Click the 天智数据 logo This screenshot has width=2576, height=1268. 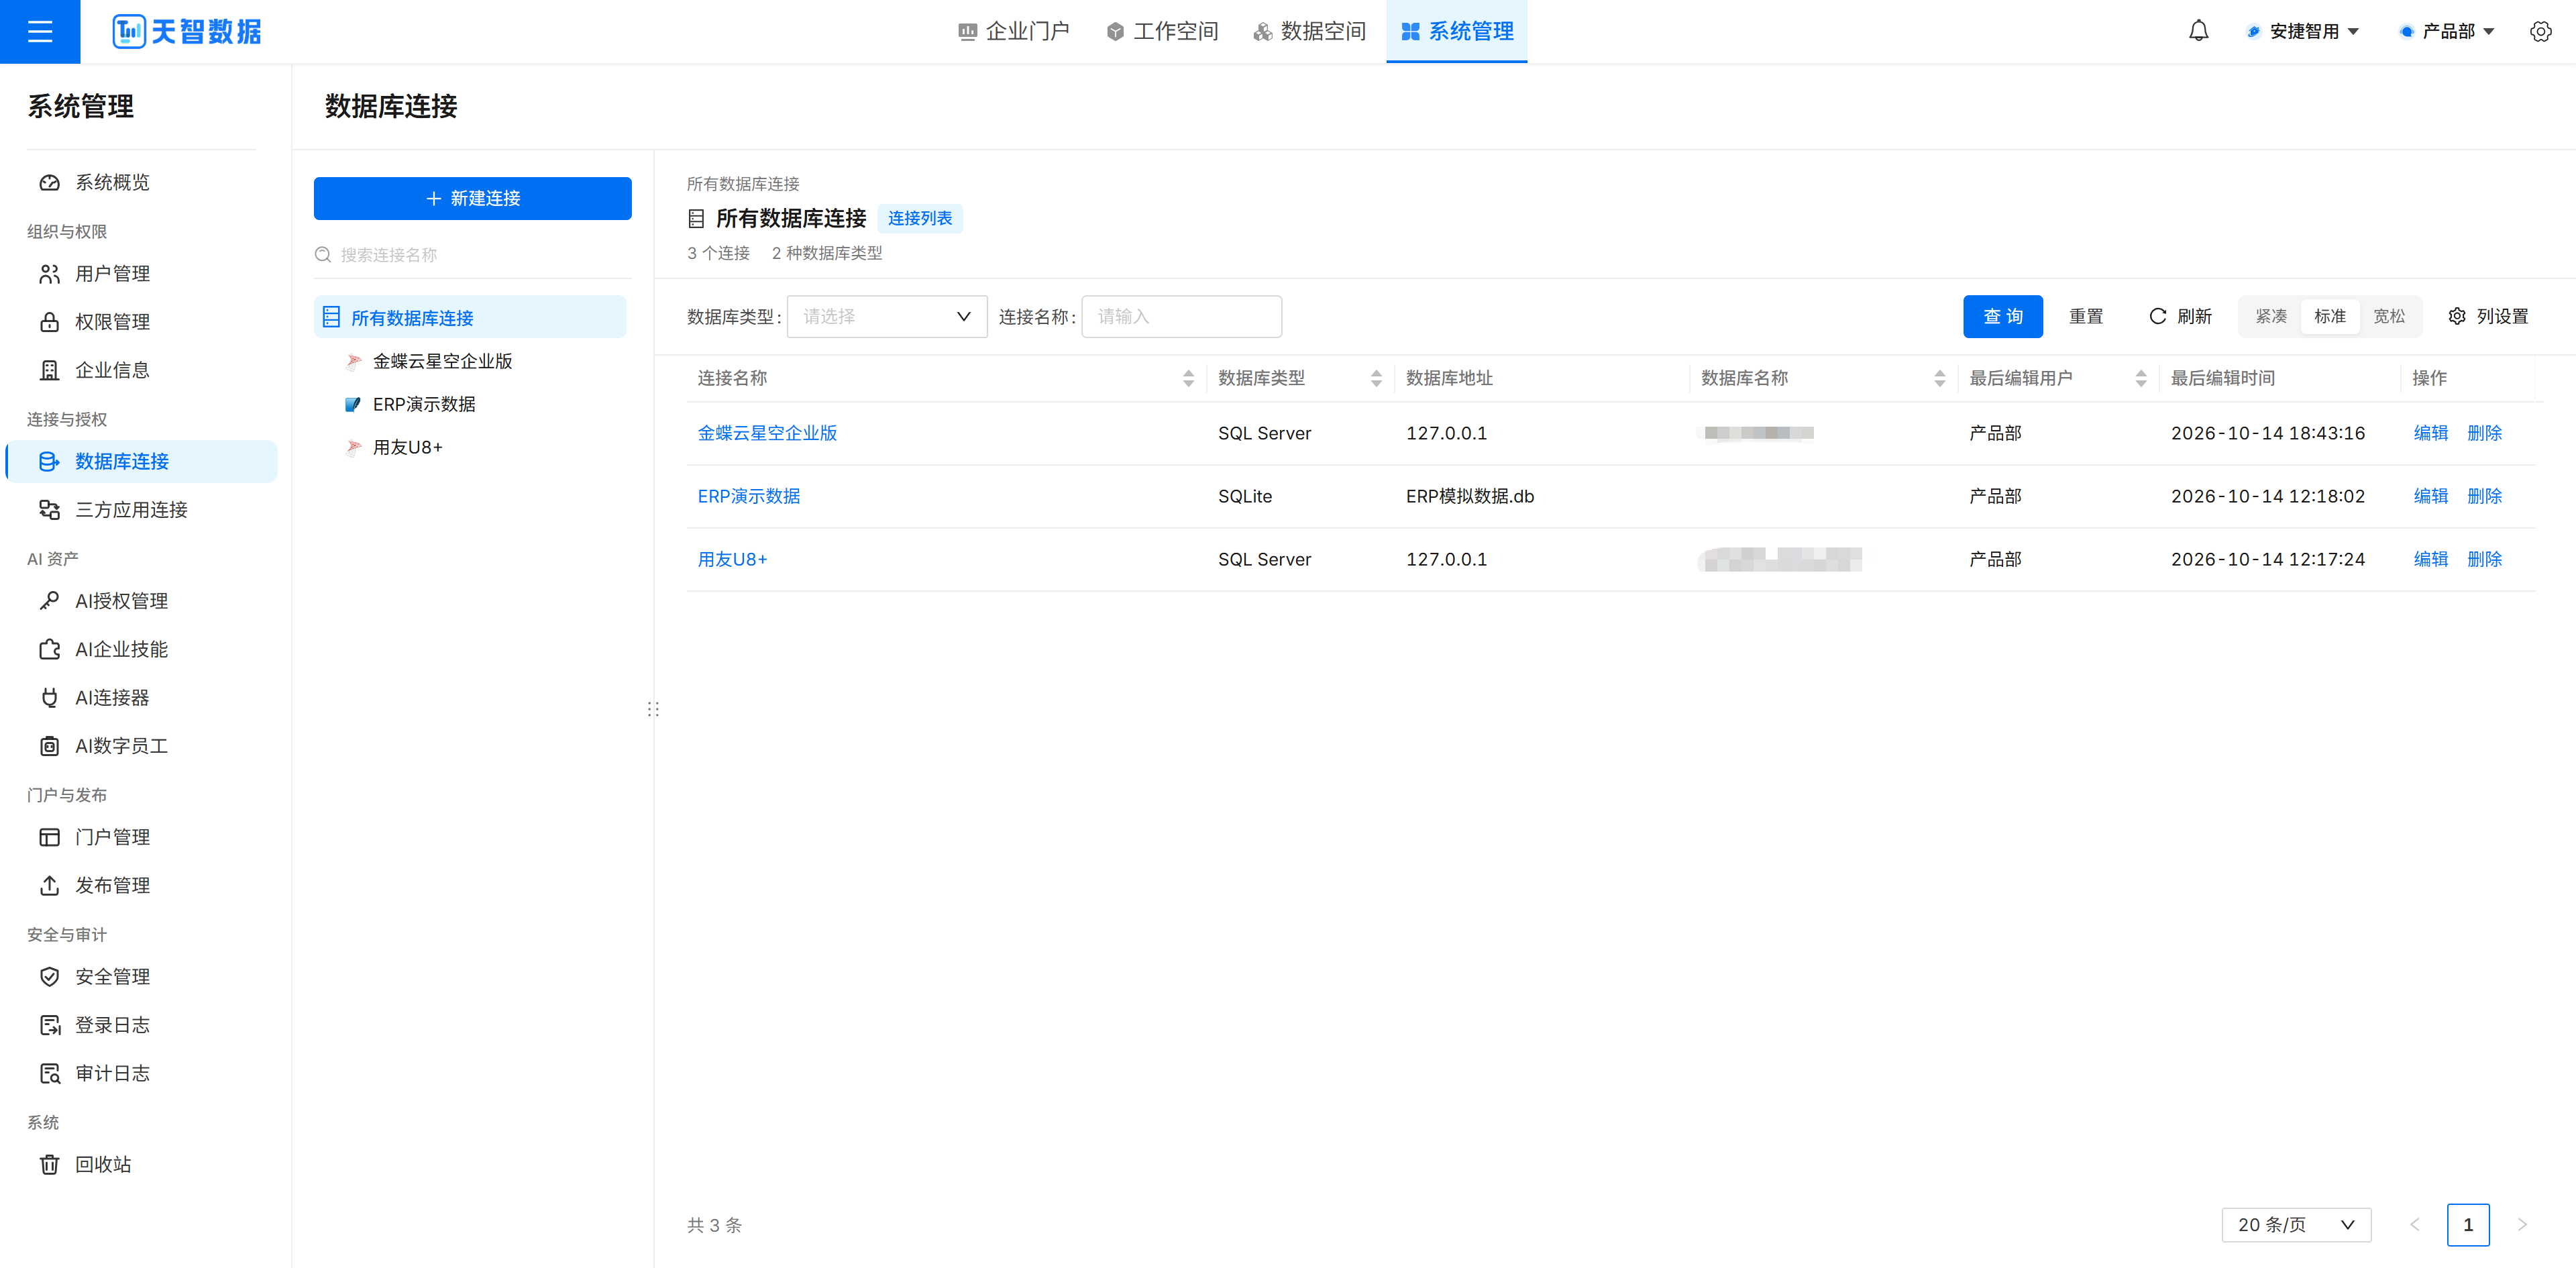click(x=187, y=31)
